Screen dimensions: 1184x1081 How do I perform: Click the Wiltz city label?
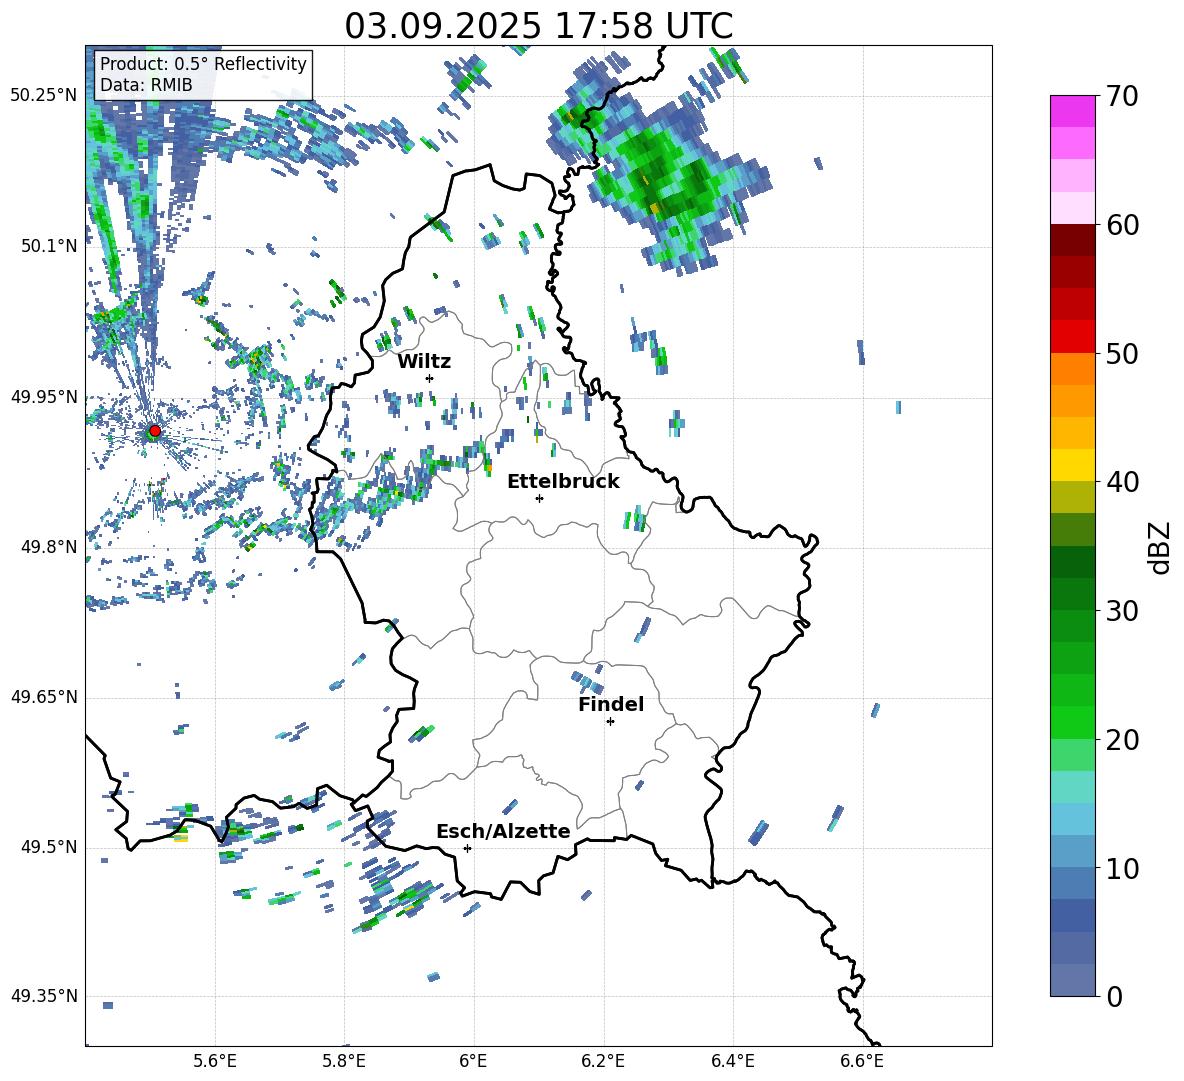(424, 362)
